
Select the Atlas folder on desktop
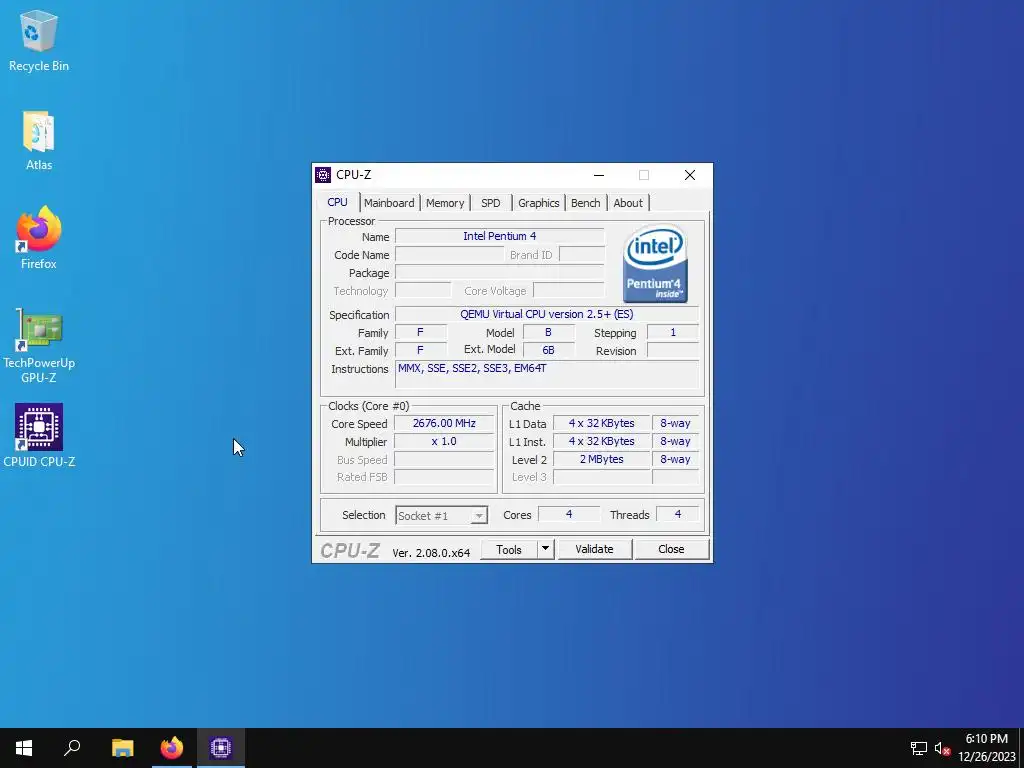(39, 141)
